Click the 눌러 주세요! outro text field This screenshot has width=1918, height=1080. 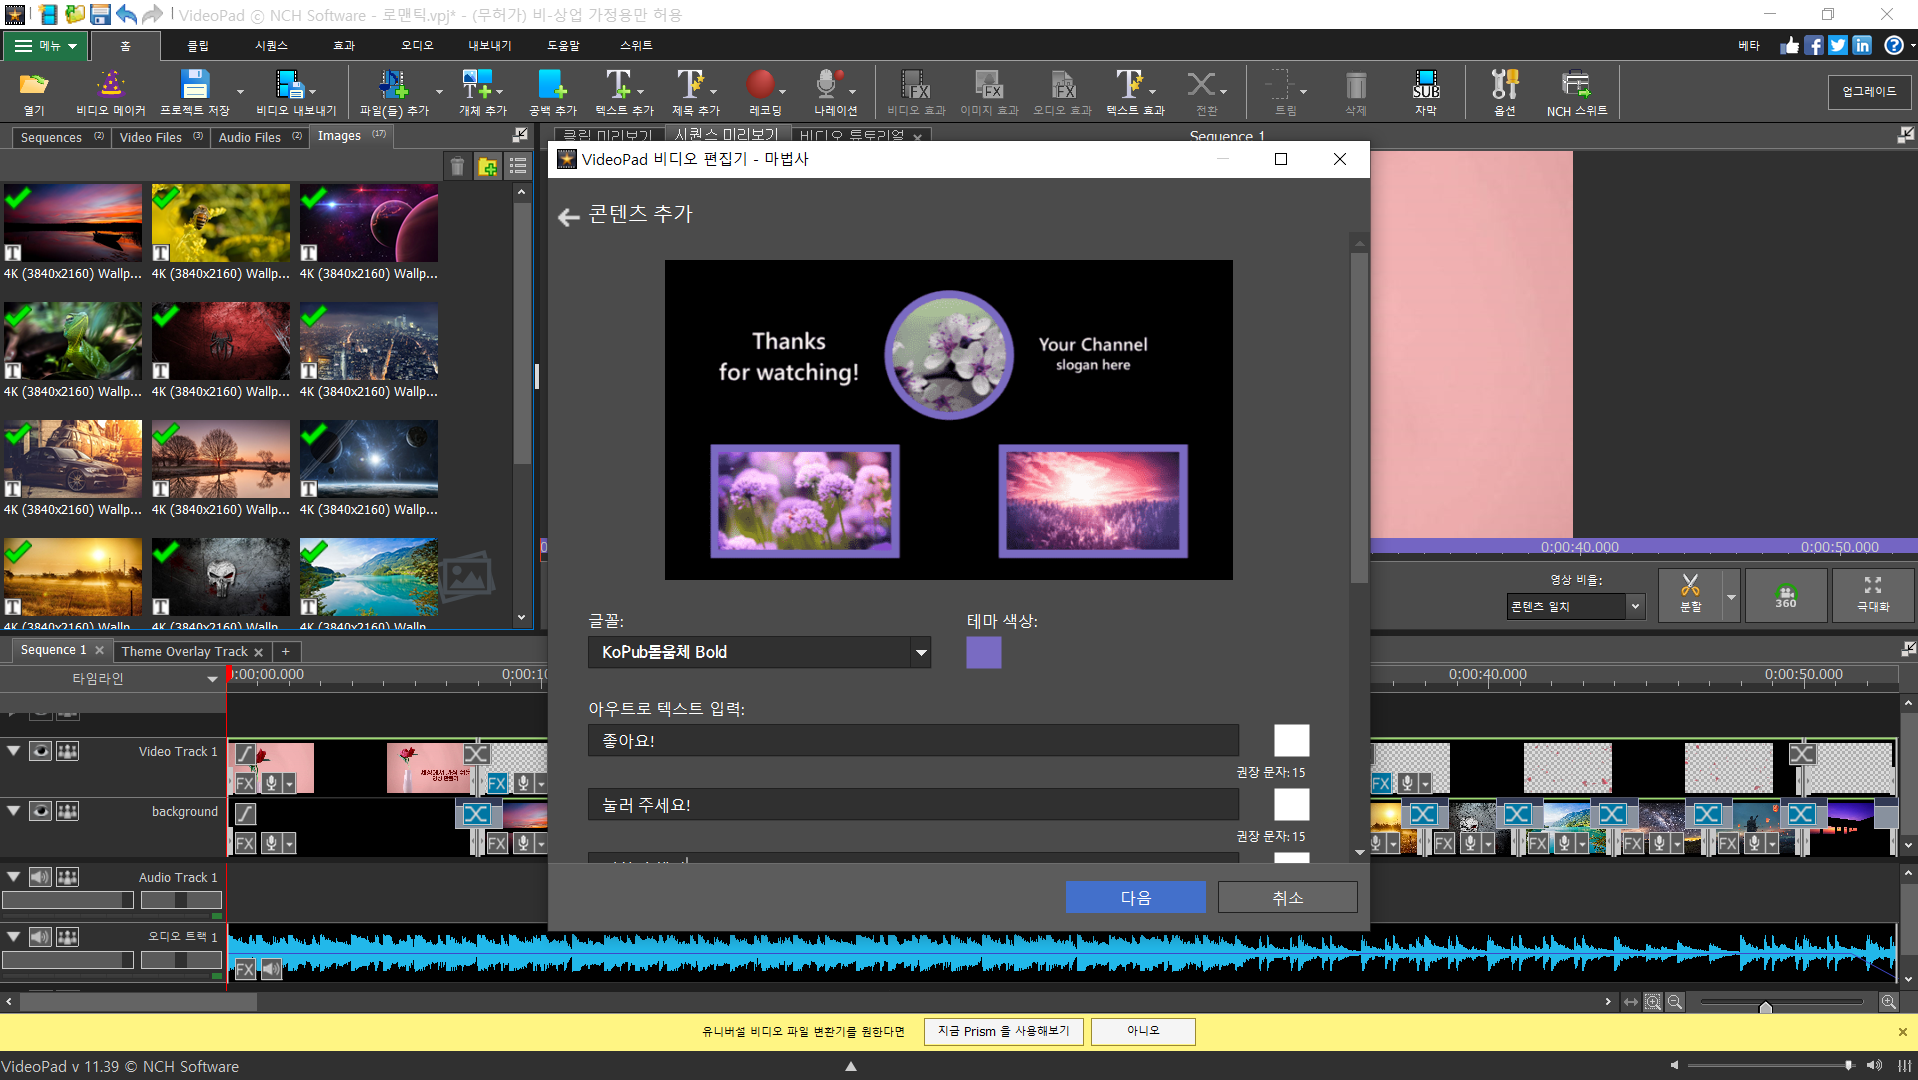coord(913,805)
